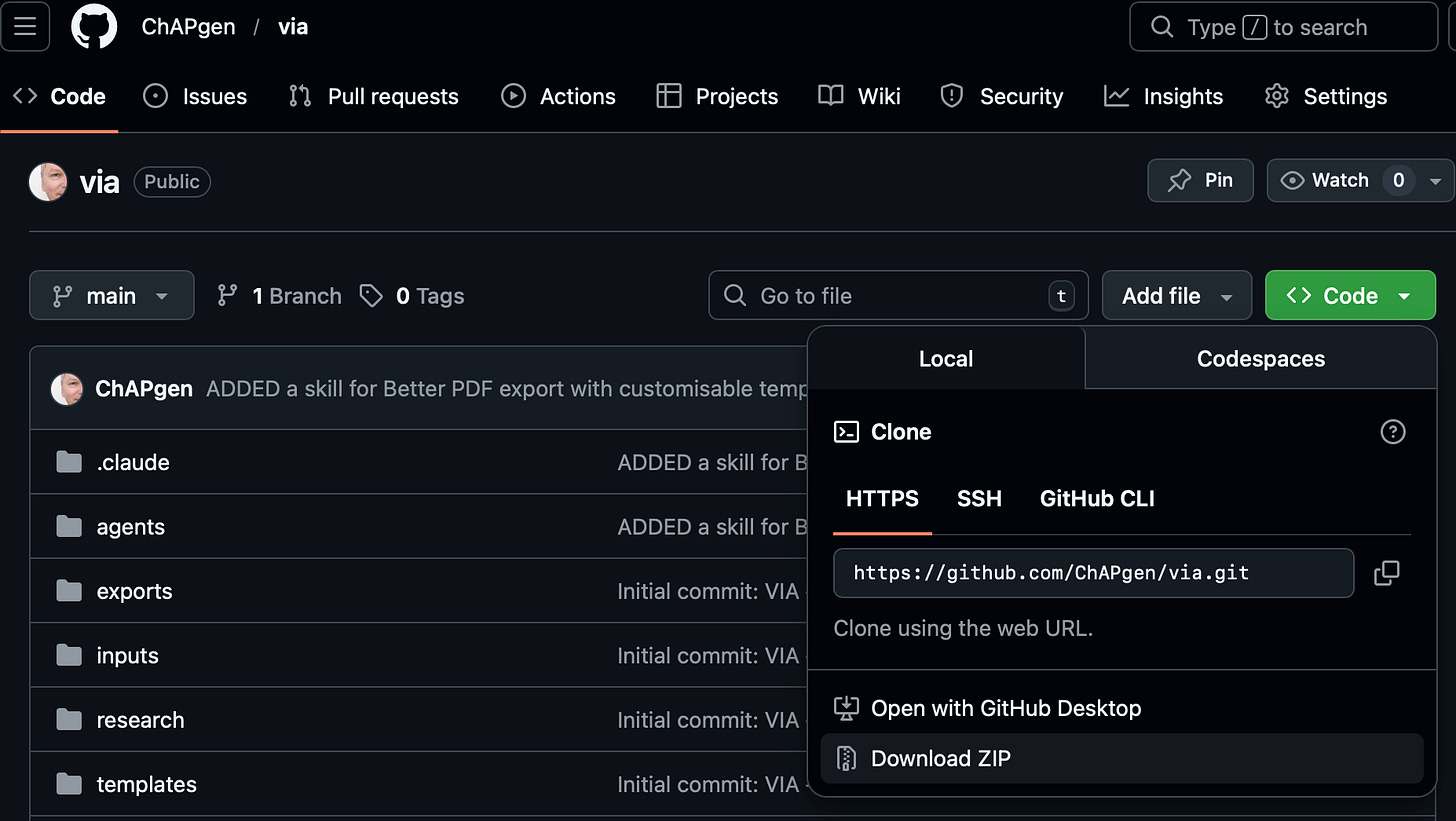The width and height of the screenshot is (1456, 821).
Task: Open the Projects tab
Action: (717, 96)
